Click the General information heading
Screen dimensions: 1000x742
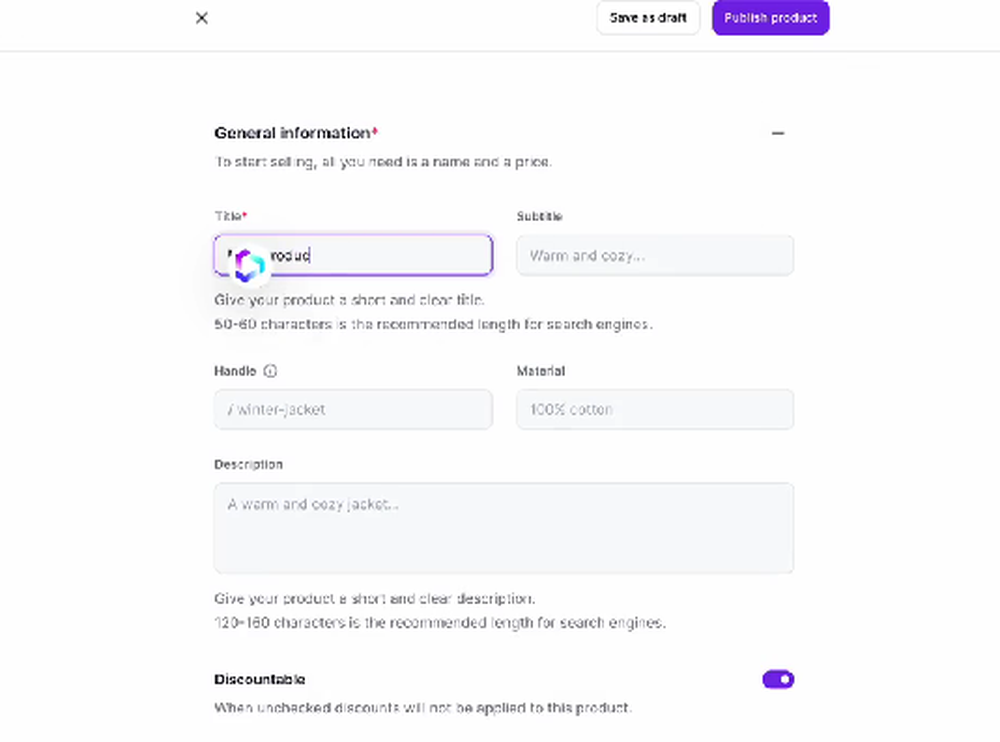click(x=292, y=133)
